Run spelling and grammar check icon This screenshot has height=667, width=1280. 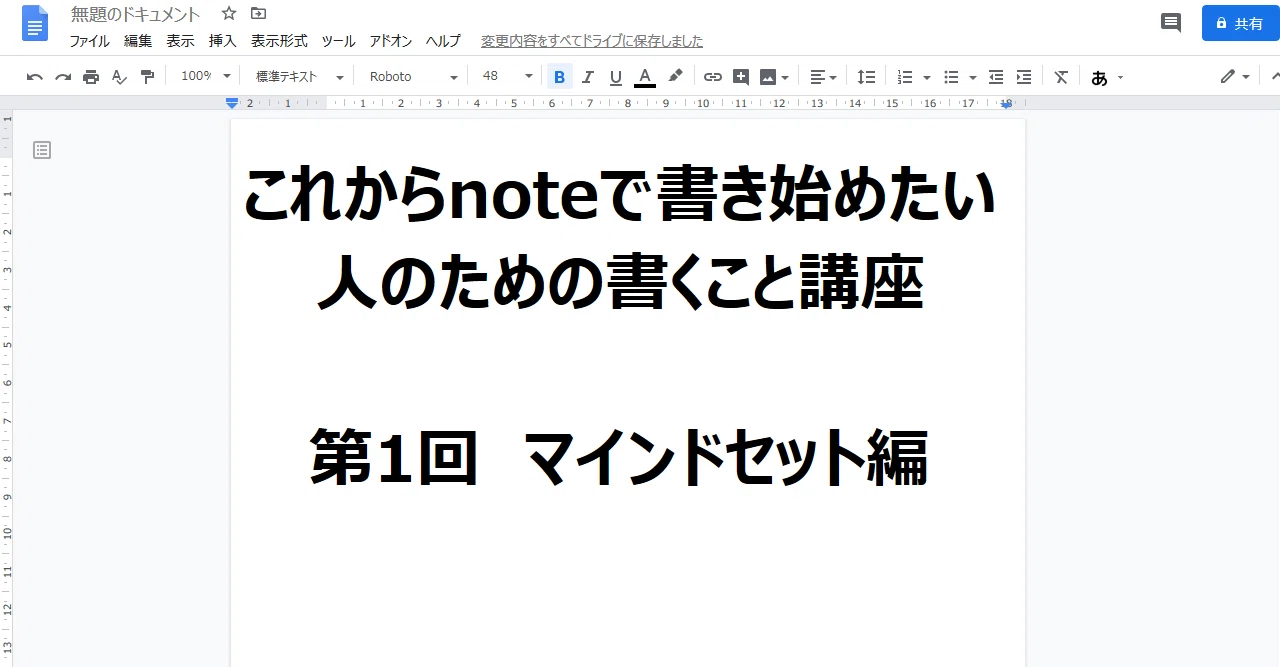[x=119, y=77]
